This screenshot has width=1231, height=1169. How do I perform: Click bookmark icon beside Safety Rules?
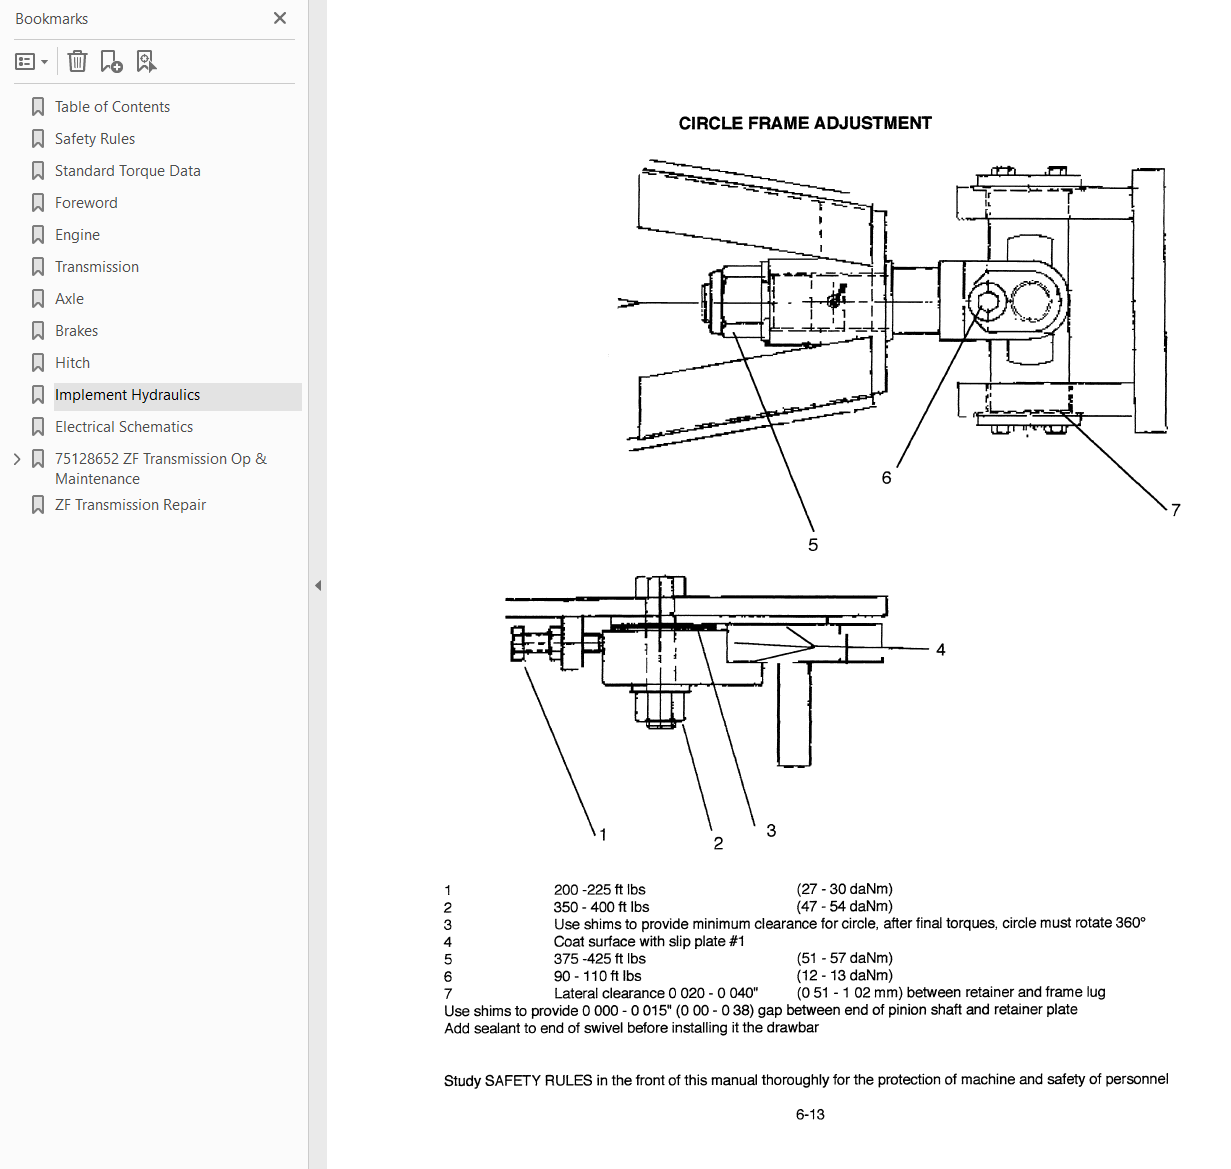(x=38, y=139)
